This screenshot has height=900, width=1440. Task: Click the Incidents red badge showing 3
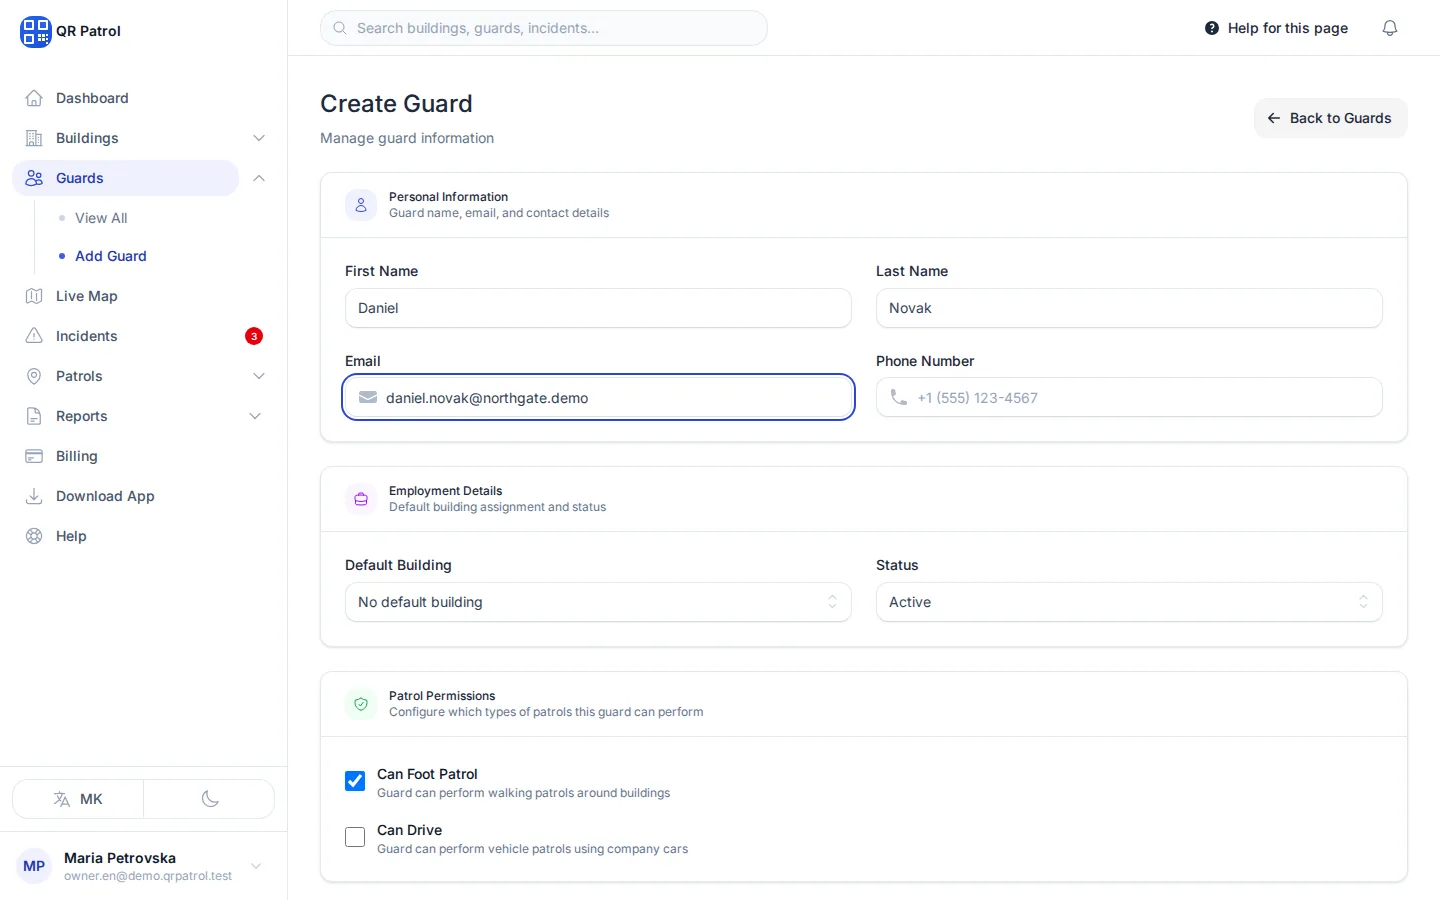[254, 336]
